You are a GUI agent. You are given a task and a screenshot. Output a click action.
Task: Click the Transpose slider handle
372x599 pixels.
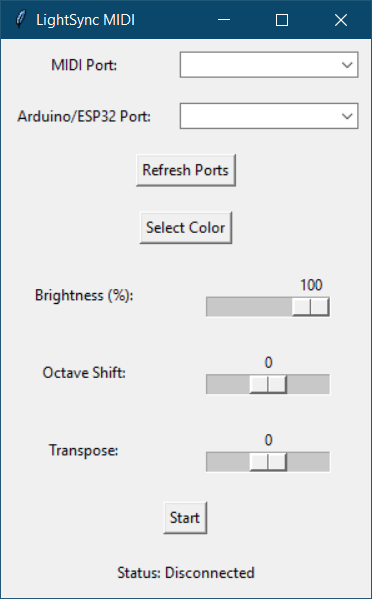(268, 462)
